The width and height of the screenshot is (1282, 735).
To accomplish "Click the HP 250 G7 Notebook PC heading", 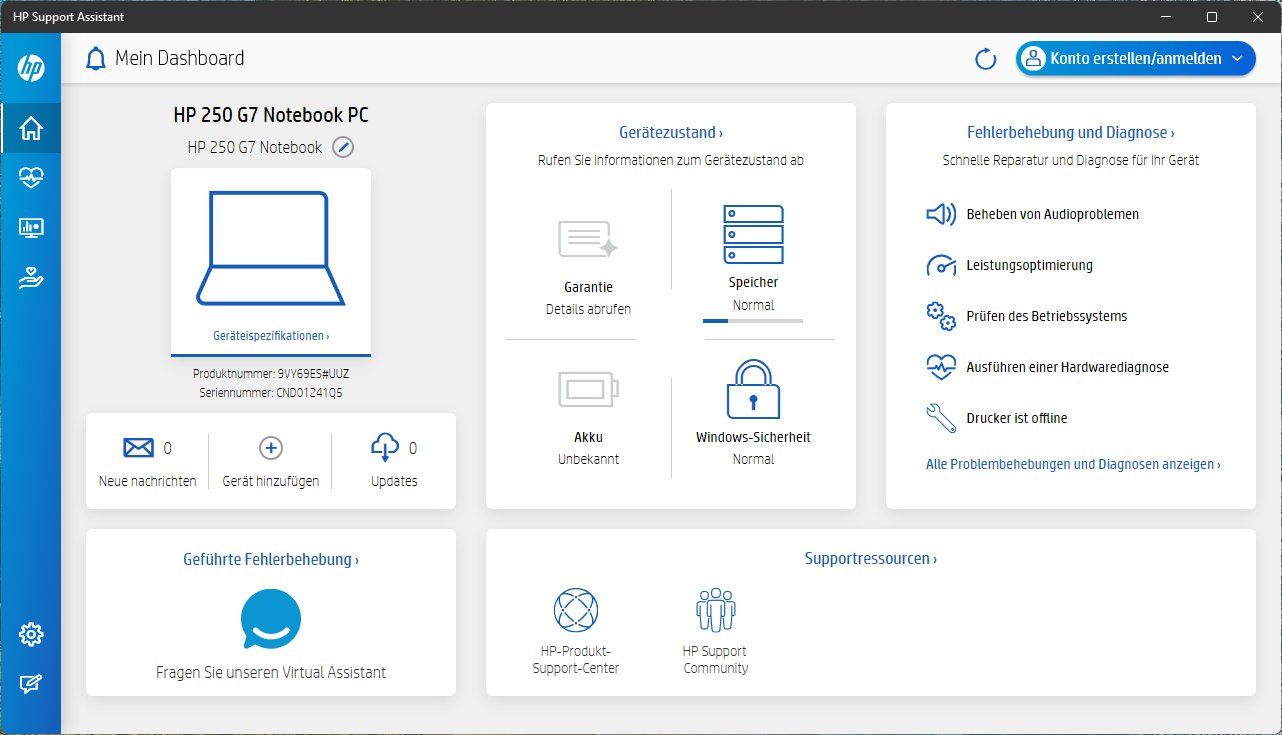I will pyautogui.click(x=271, y=115).
